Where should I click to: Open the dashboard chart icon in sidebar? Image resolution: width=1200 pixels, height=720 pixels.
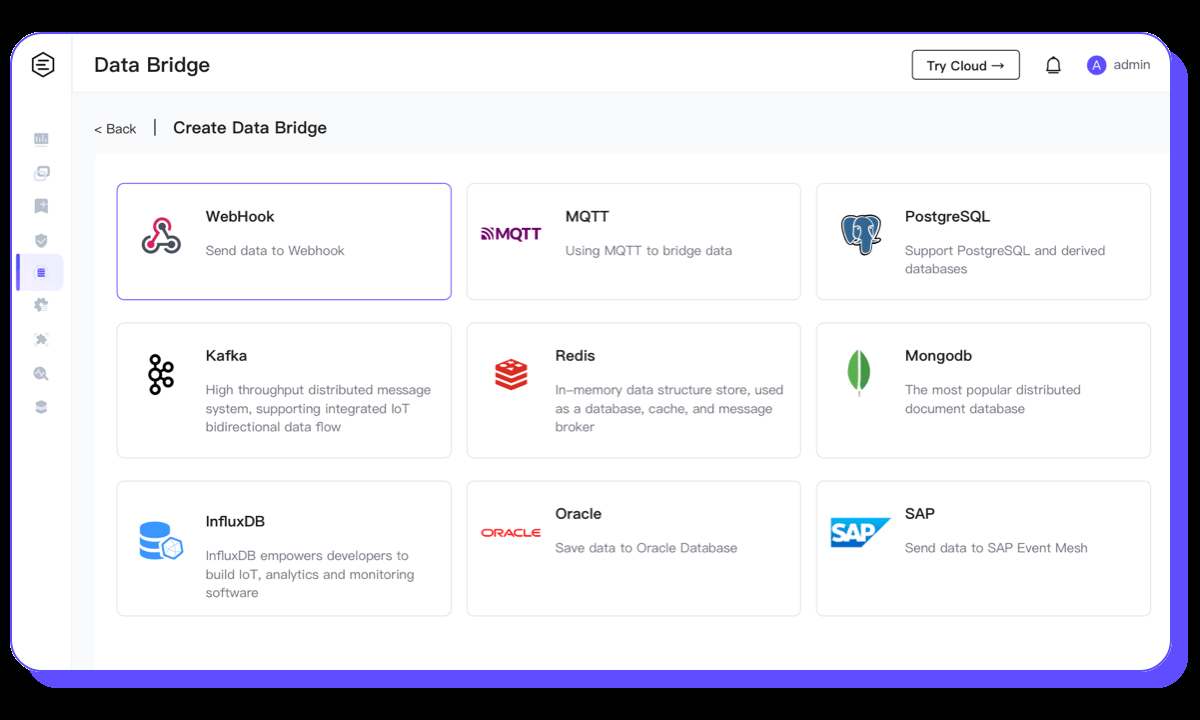tap(41, 139)
